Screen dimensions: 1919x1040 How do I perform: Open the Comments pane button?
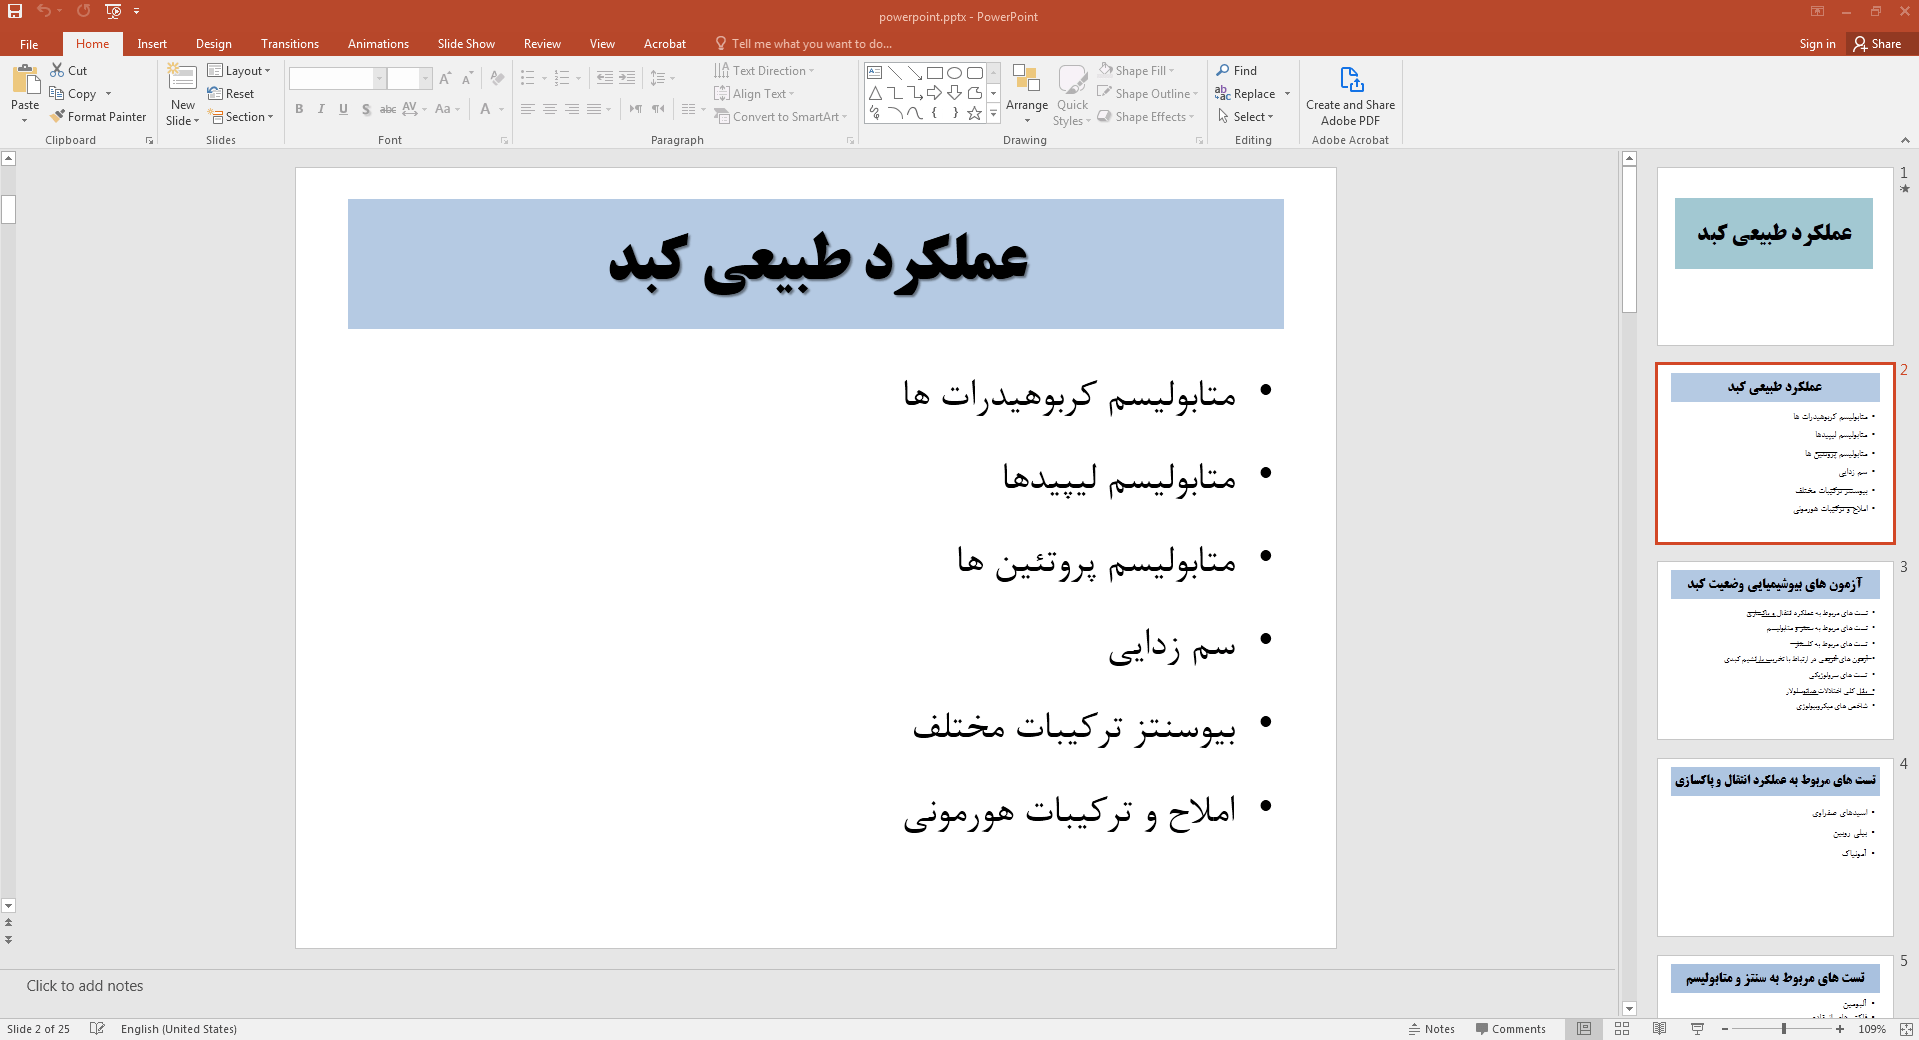pyautogui.click(x=1510, y=1029)
